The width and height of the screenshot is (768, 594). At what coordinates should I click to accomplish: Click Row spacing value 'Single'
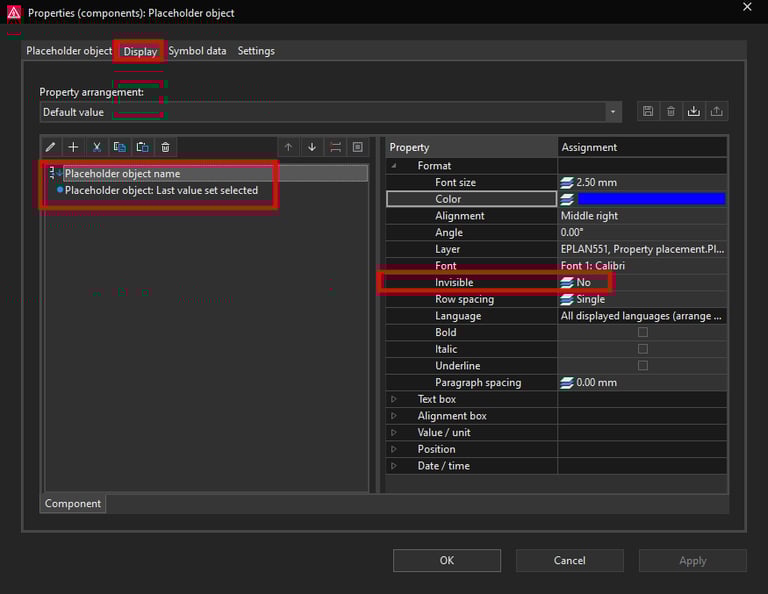click(x=642, y=299)
